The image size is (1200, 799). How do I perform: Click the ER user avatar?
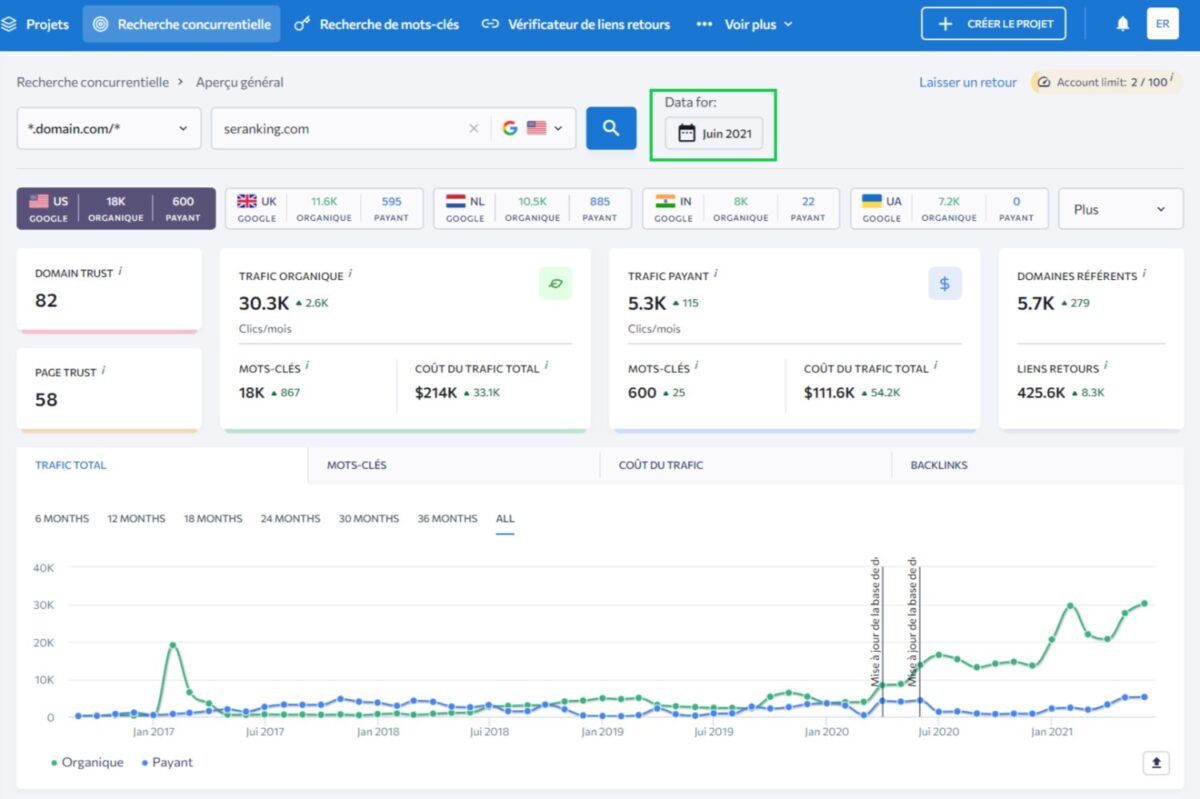click(1162, 24)
